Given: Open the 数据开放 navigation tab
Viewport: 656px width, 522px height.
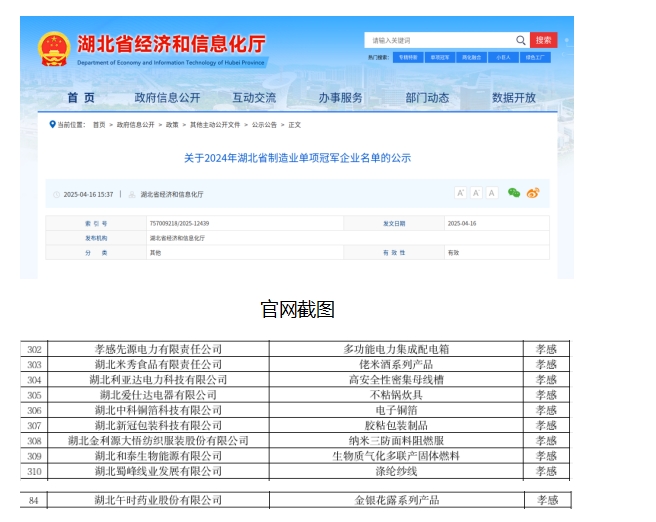Looking at the screenshot, I should pos(514,98).
